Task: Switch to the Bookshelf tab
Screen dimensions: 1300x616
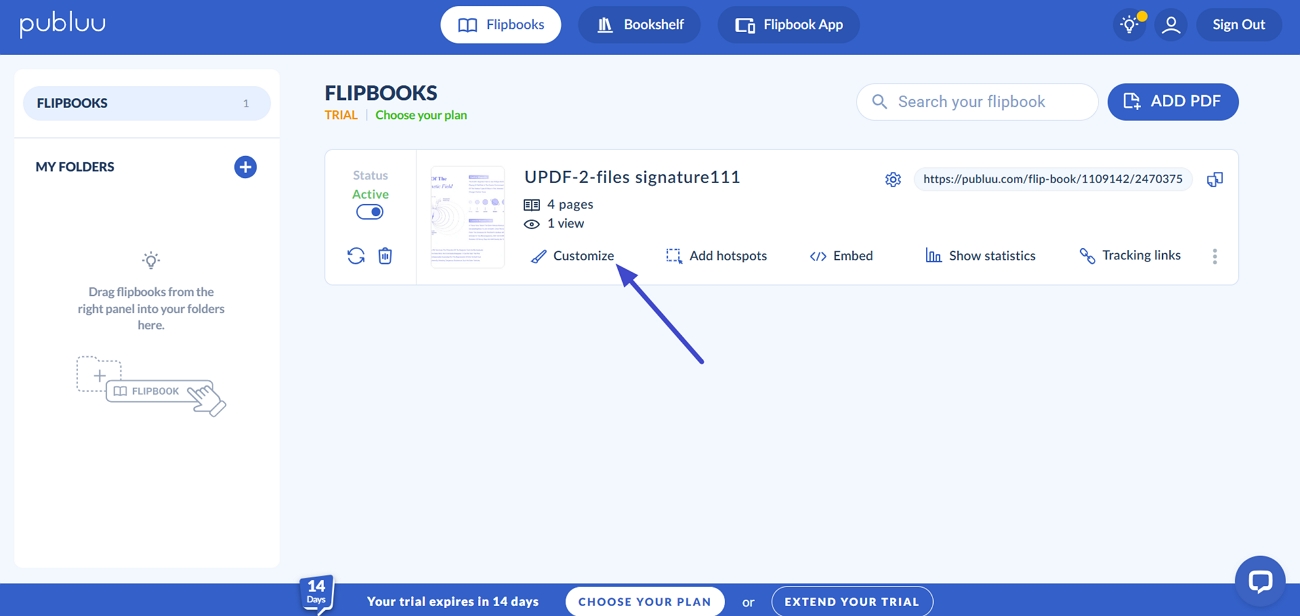Action: [640, 25]
